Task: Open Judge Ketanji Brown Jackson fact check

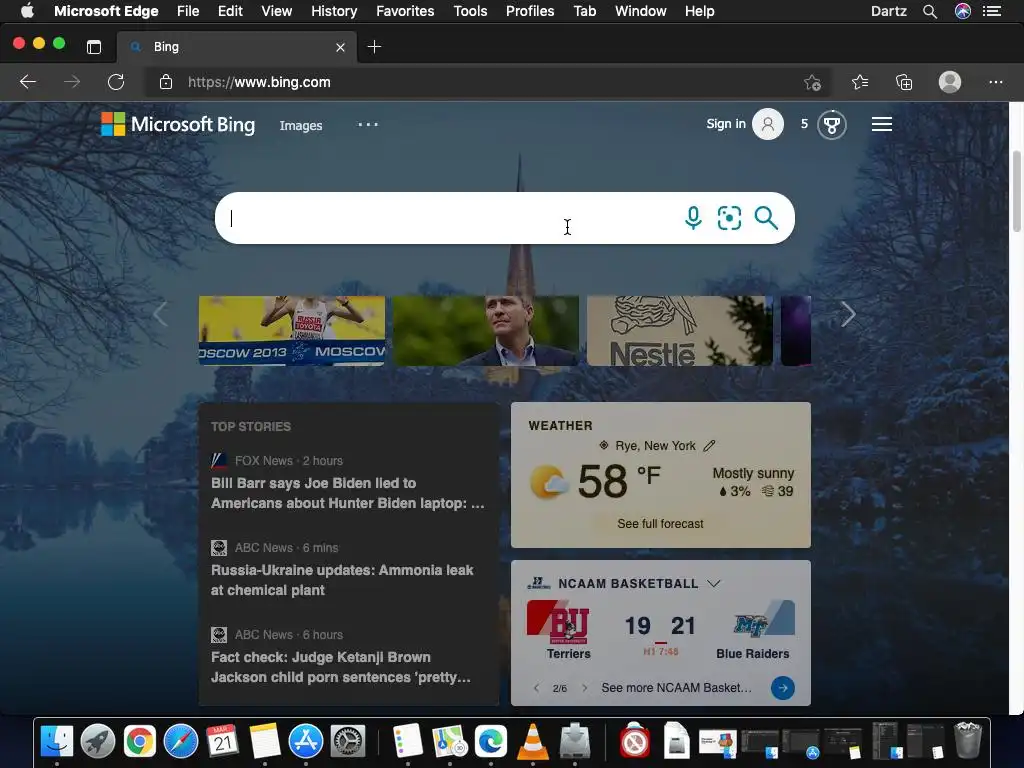Action: click(x=341, y=667)
